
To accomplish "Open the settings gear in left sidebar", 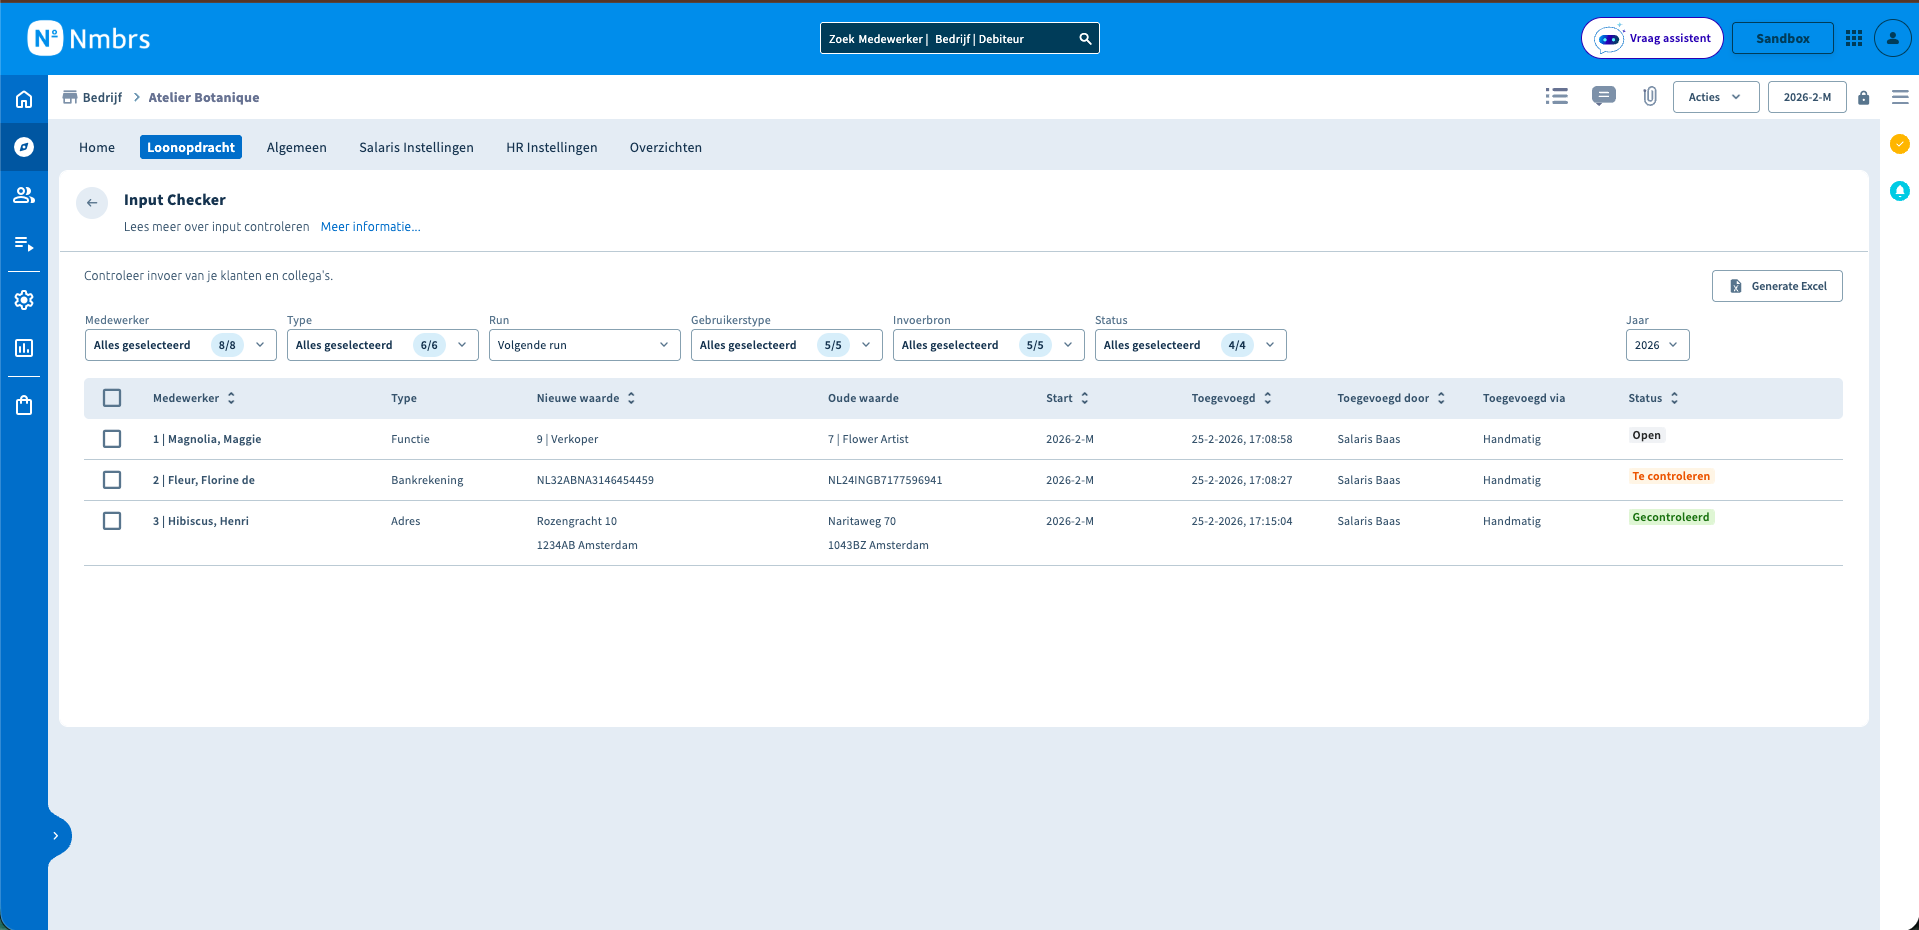I will click(24, 300).
